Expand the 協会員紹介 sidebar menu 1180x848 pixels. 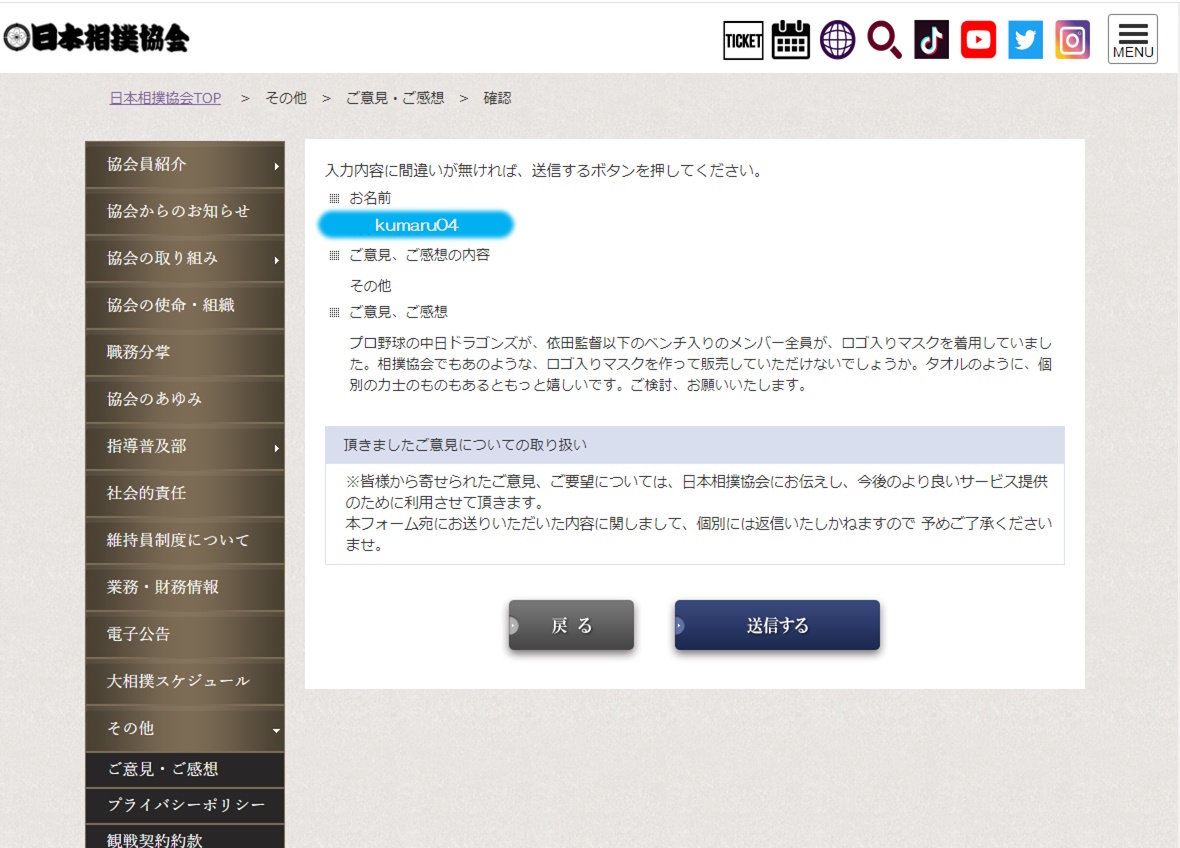click(185, 165)
